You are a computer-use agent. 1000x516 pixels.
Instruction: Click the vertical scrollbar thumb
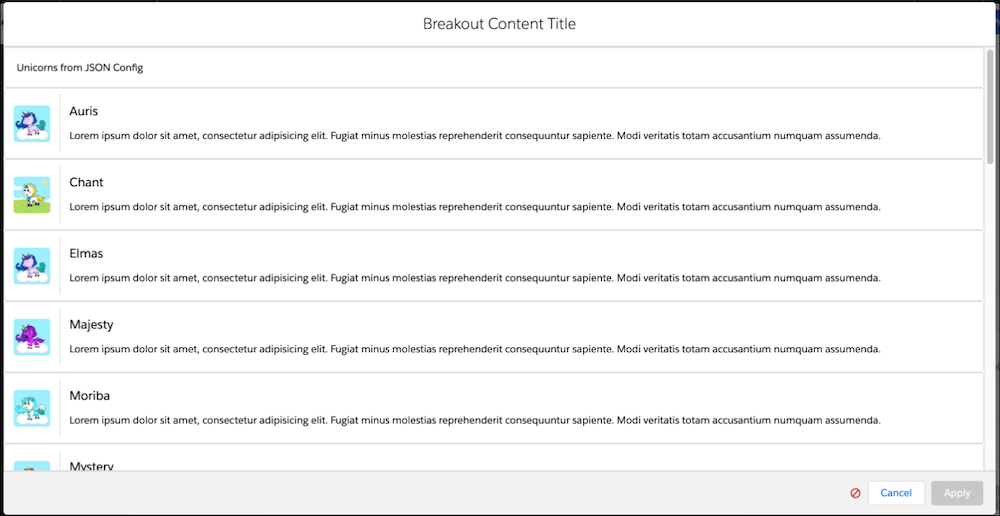[990, 105]
